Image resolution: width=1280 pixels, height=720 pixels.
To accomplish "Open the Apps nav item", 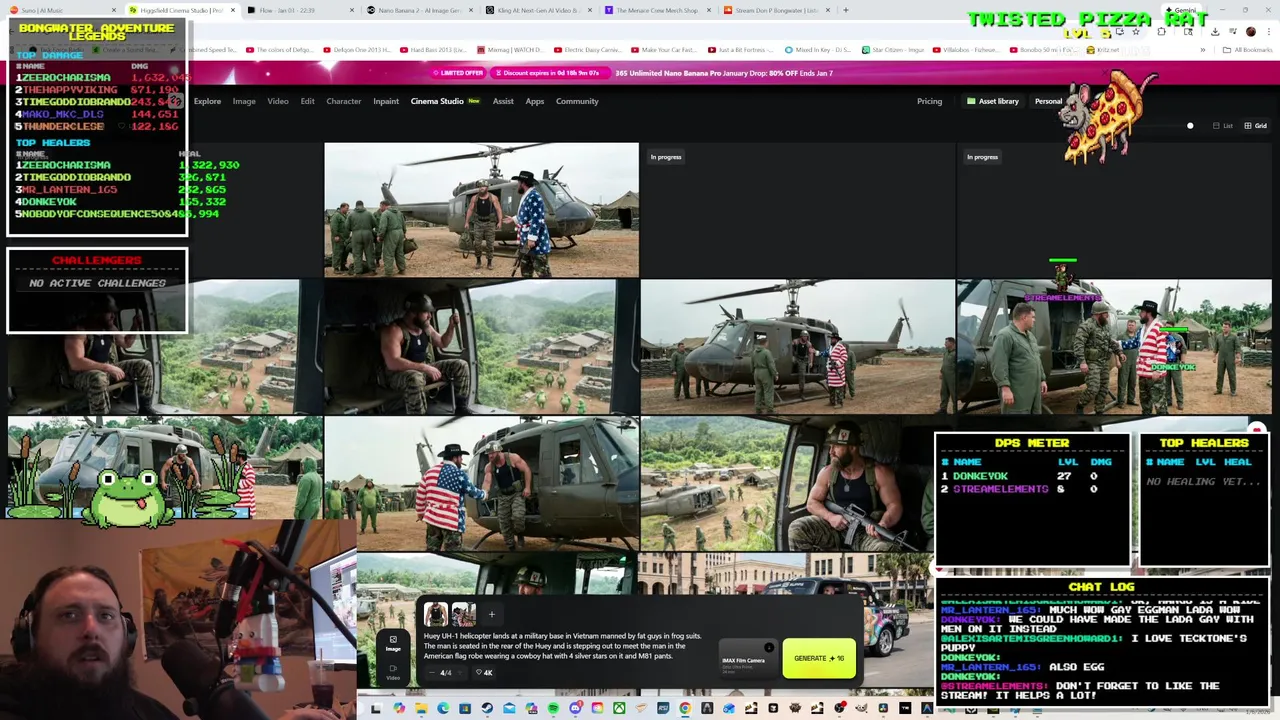I will (x=535, y=101).
